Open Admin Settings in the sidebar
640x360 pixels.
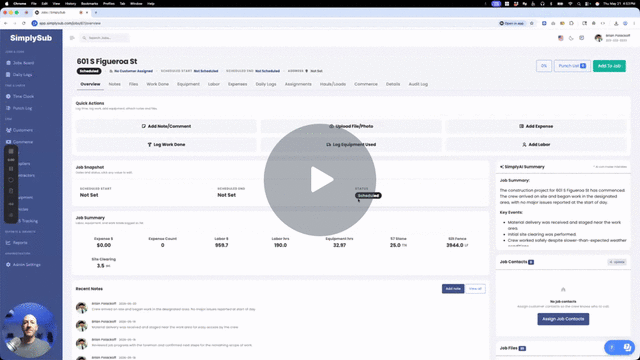click(23, 264)
